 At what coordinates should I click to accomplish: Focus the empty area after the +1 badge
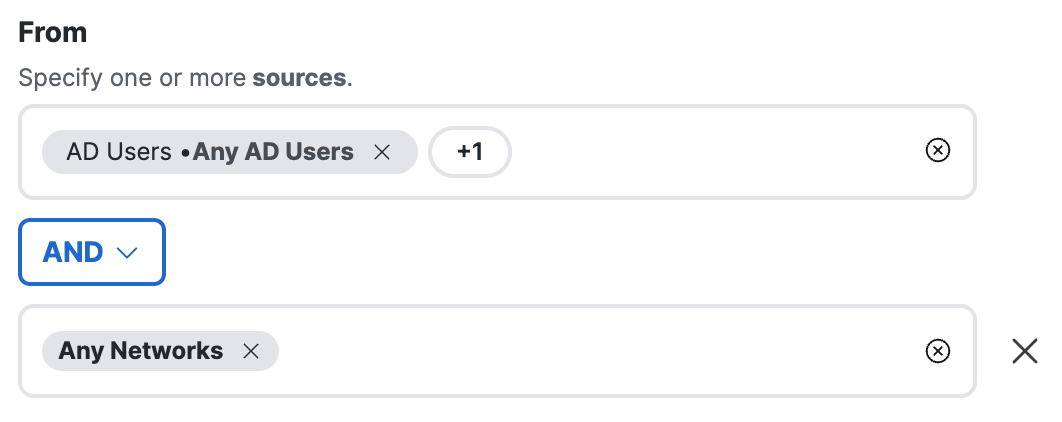tap(715, 152)
